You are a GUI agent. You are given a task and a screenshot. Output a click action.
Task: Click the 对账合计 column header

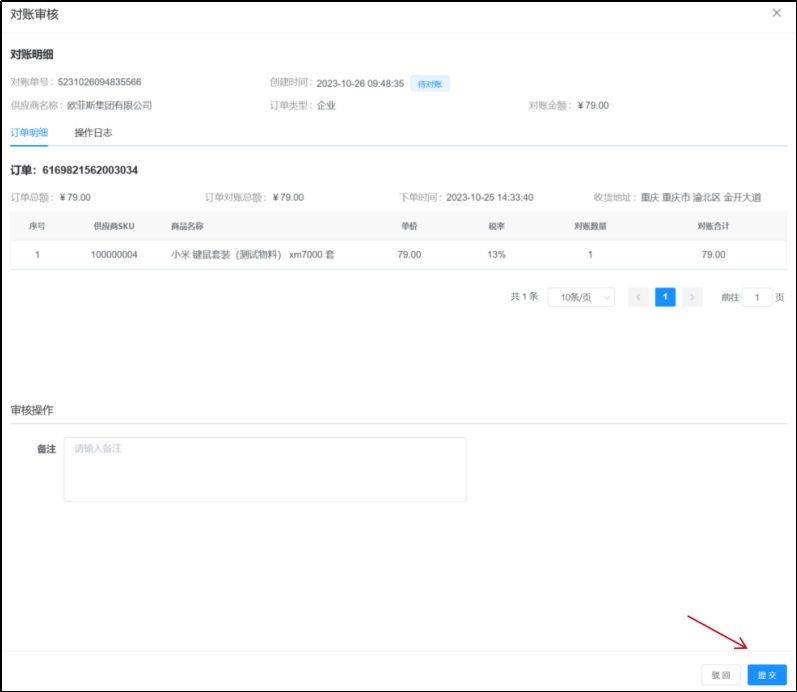[x=713, y=226]
